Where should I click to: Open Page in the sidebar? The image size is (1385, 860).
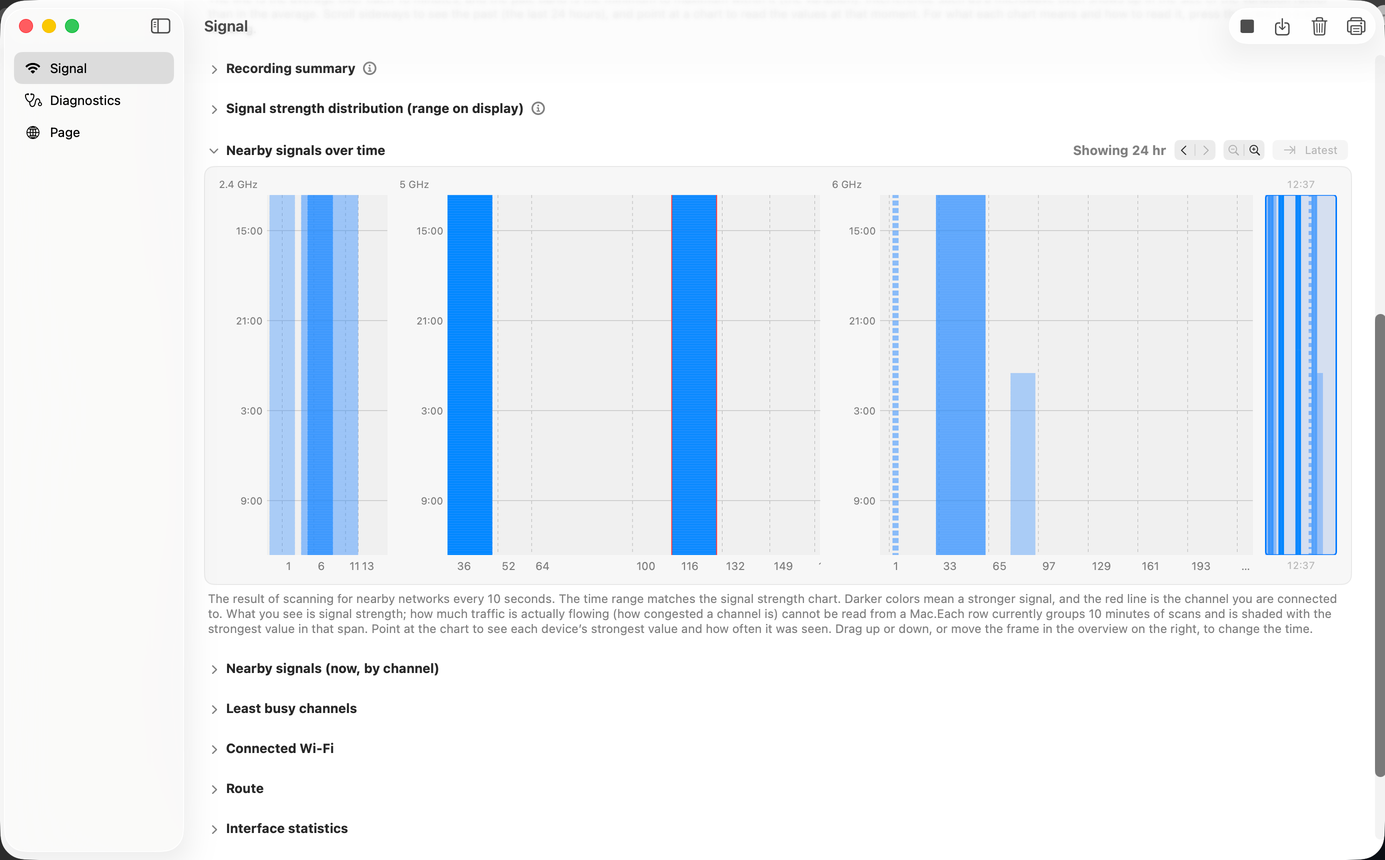(94, 132)
